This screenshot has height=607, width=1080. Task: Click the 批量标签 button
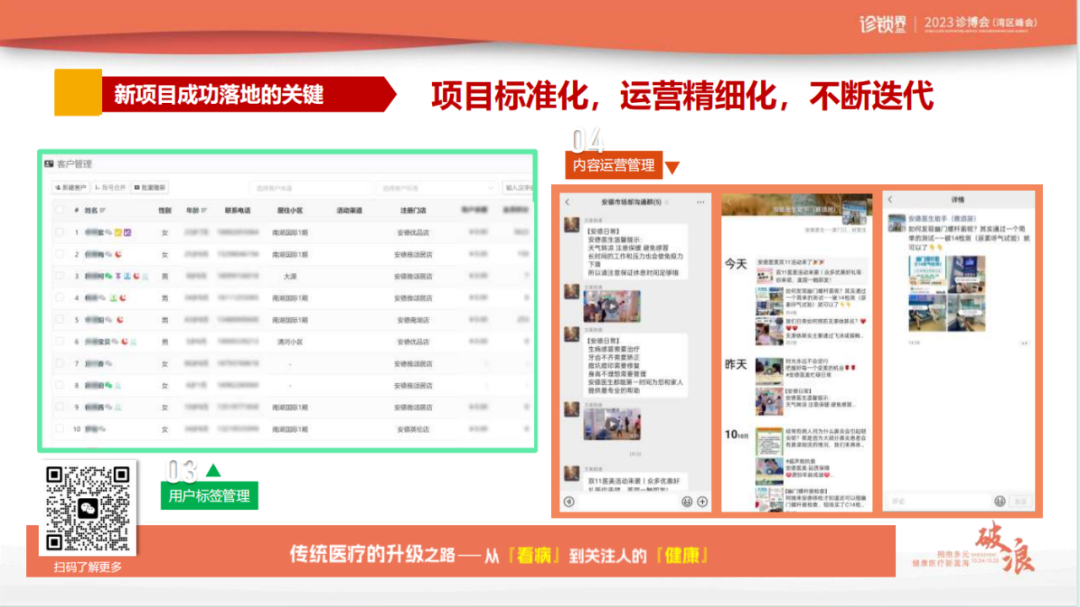click(x=150, y=187)
